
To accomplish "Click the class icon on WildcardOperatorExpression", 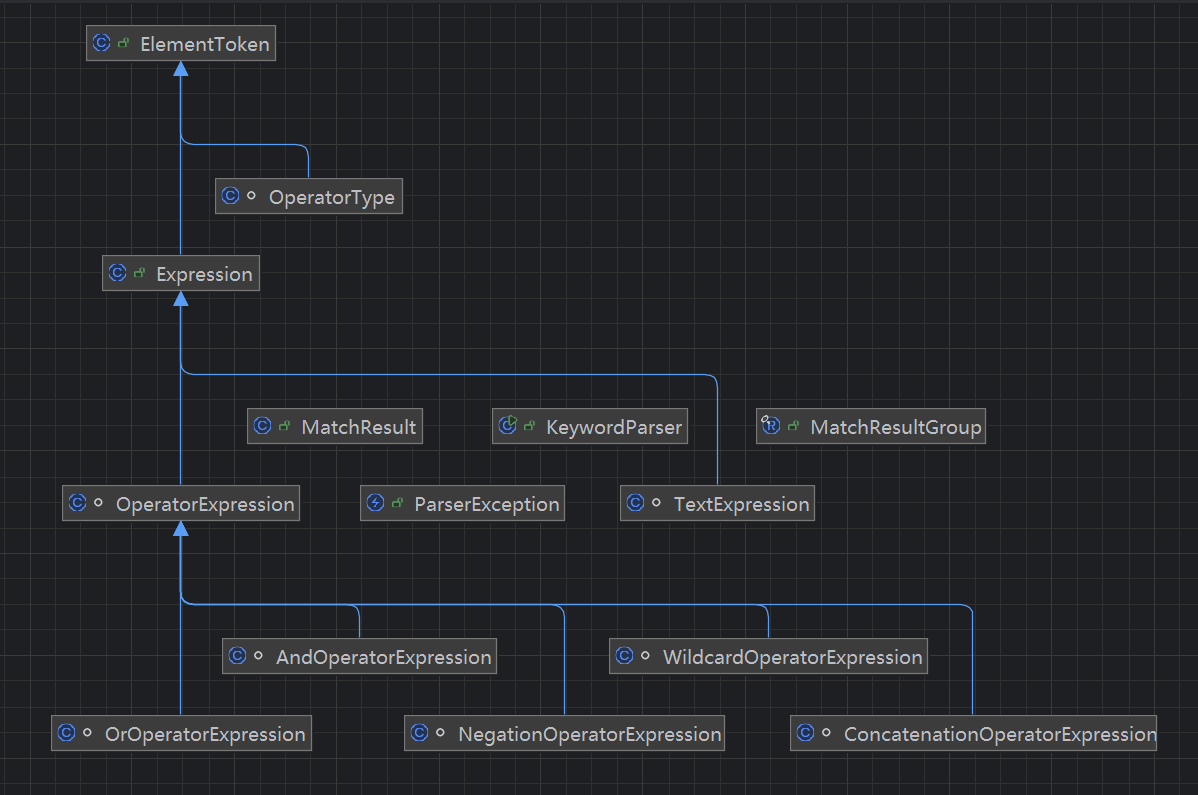I will point(624,657).
